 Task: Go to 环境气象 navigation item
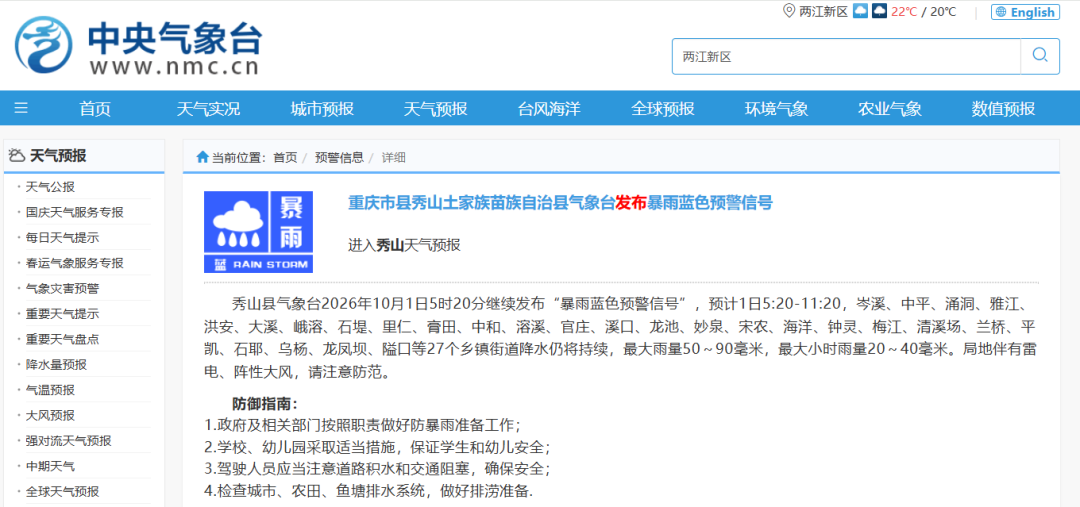(776, 108)
